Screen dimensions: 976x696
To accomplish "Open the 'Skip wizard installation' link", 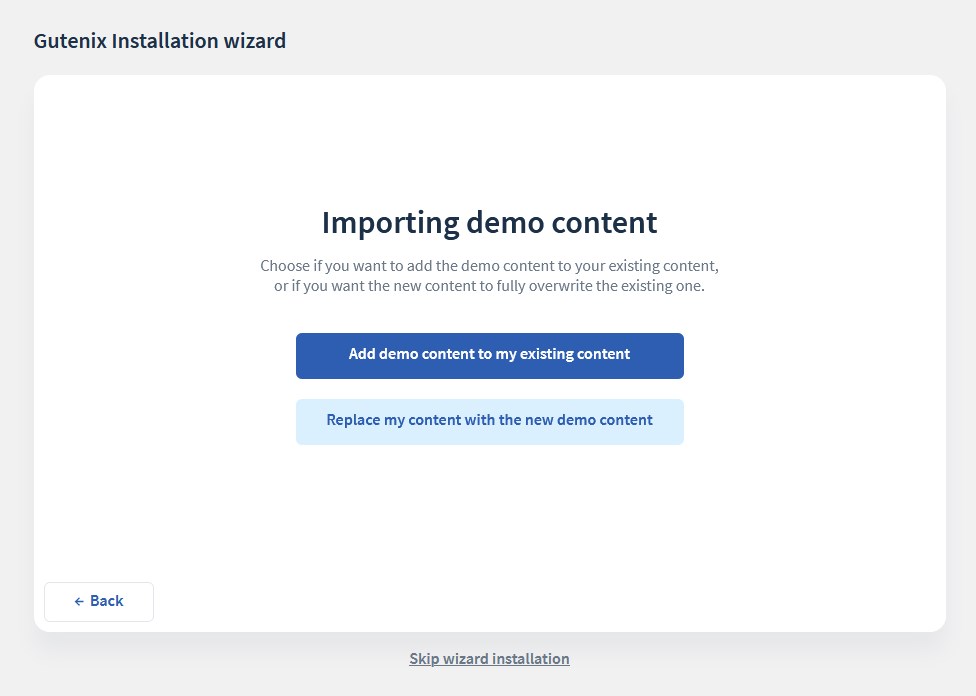I will pos(489,659).
